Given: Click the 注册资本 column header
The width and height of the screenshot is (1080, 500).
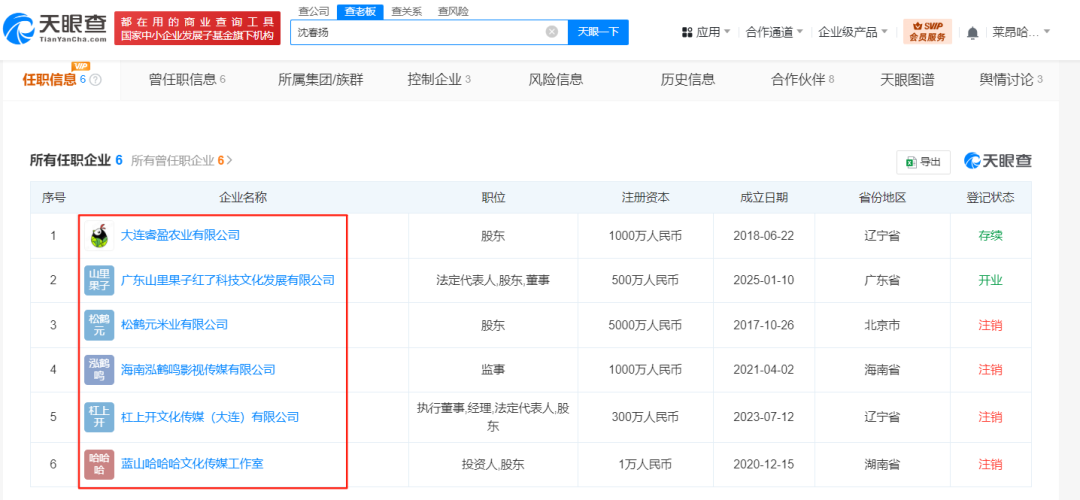Looking at the screenshot, I should (x=645, y=198).
